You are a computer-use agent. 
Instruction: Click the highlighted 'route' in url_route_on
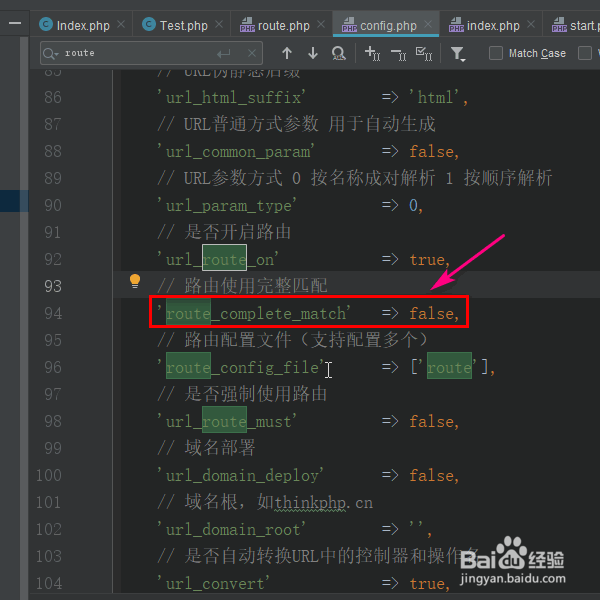click(x=224, y=260)
